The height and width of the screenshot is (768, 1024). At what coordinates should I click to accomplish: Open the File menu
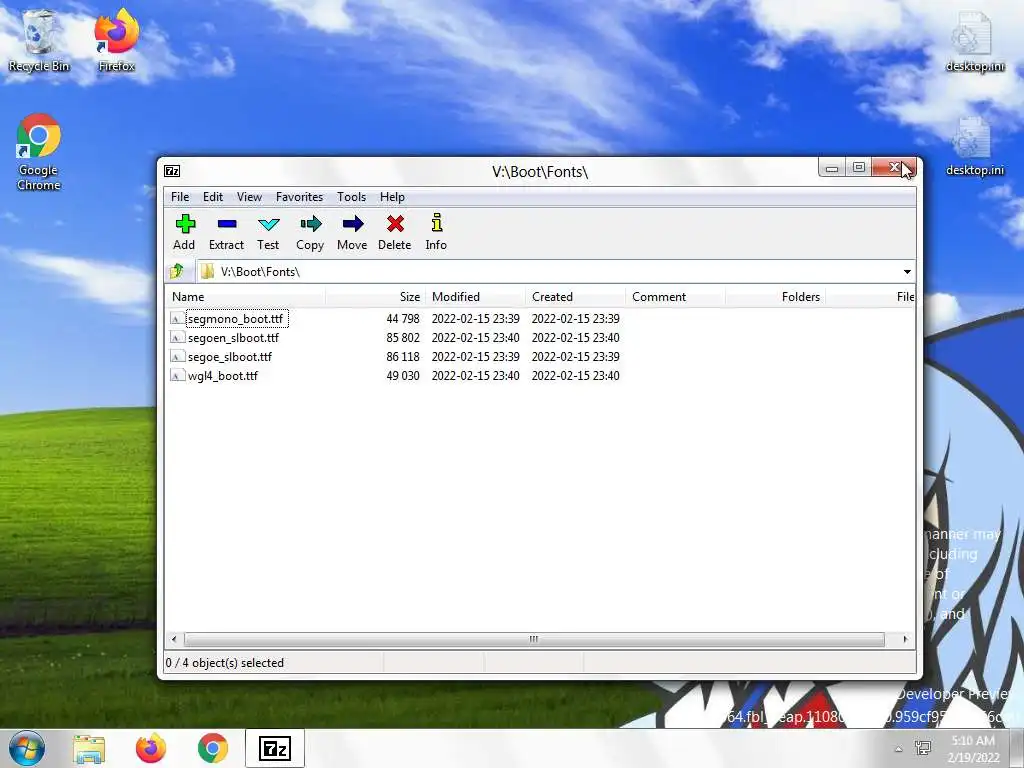[180, 197]
